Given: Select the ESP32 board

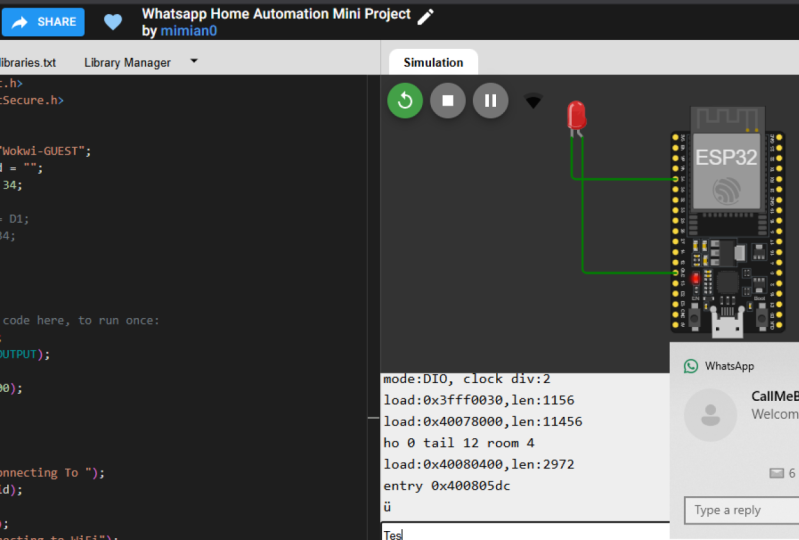Looking at the screenshot, I should tap(727, 222).
